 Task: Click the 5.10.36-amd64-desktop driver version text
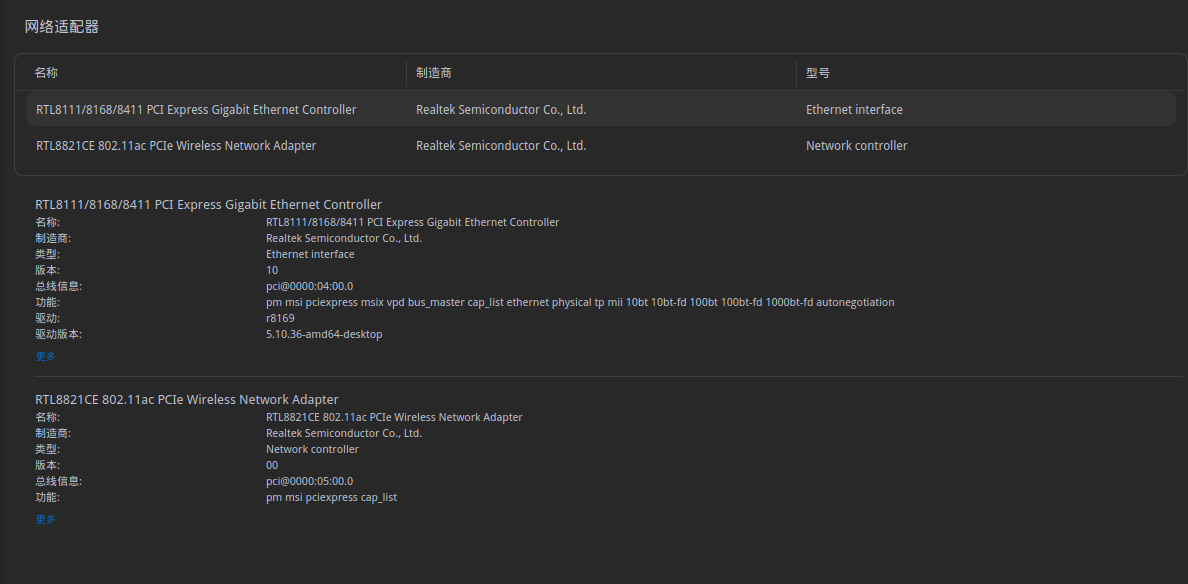click(324, 334)
